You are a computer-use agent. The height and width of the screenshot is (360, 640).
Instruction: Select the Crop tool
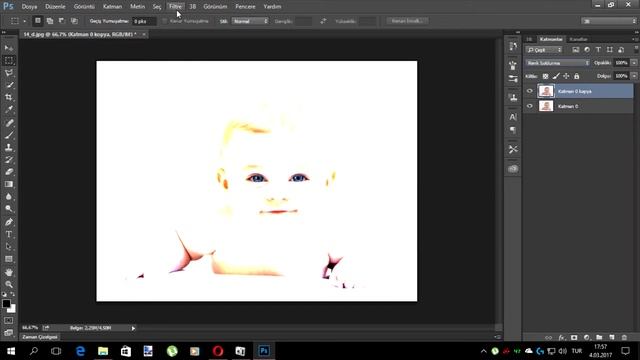[x=9, y=97]
